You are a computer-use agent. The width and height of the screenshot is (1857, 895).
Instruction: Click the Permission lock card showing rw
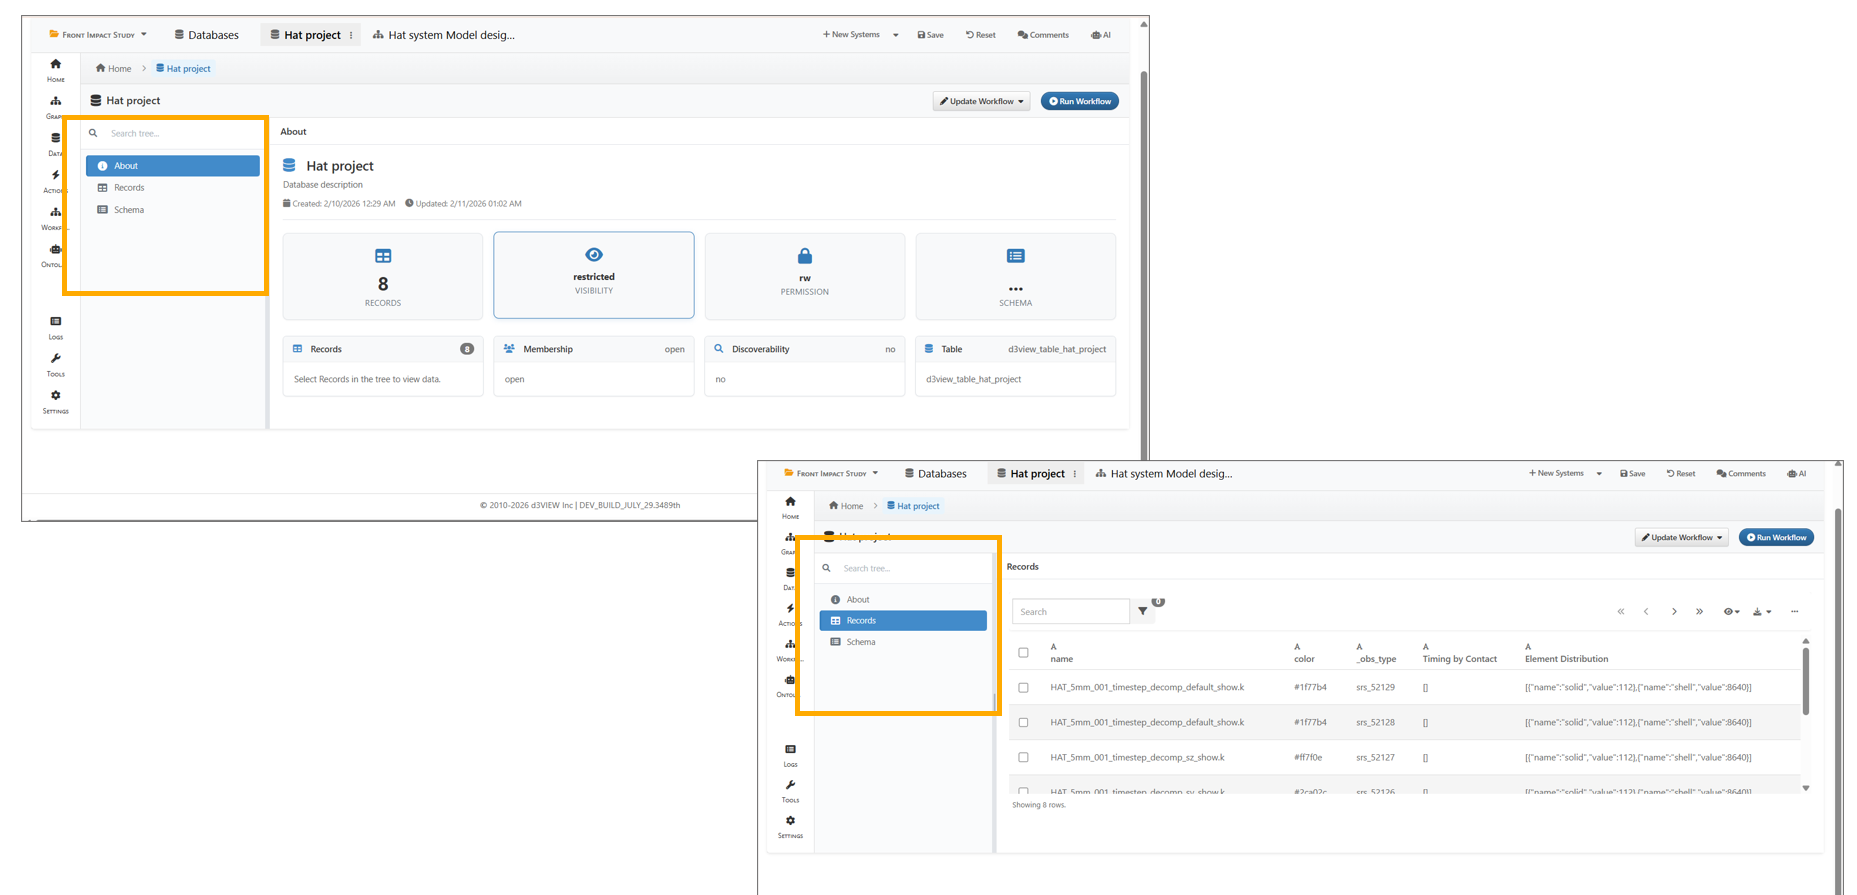tap(804, 276)
